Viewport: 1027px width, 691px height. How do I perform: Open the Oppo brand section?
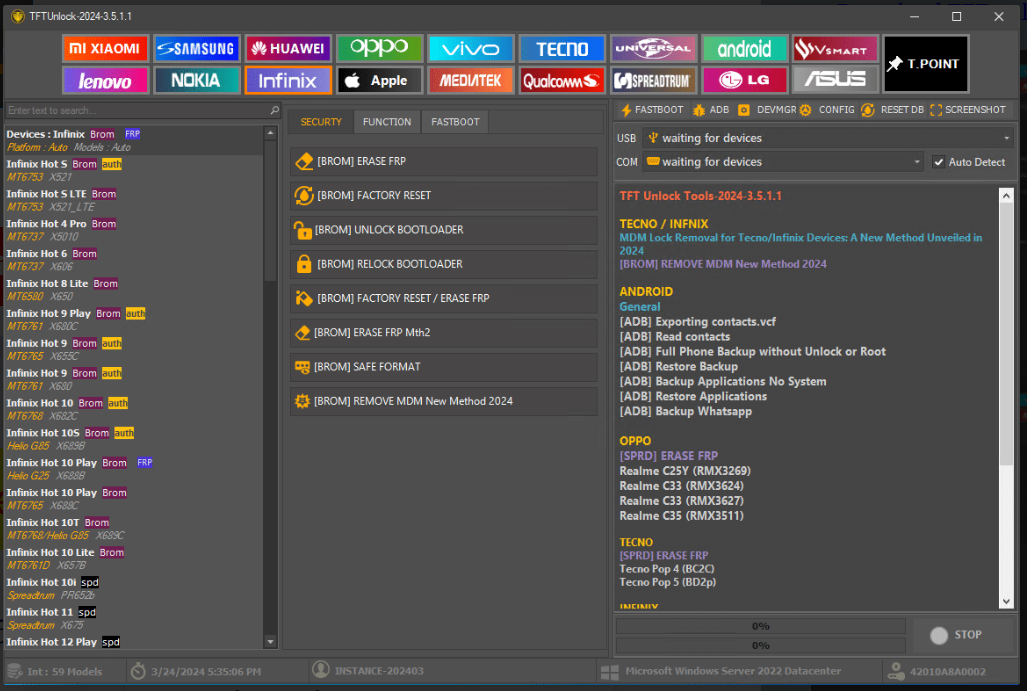pyautogui.click(x=379, y=48)
